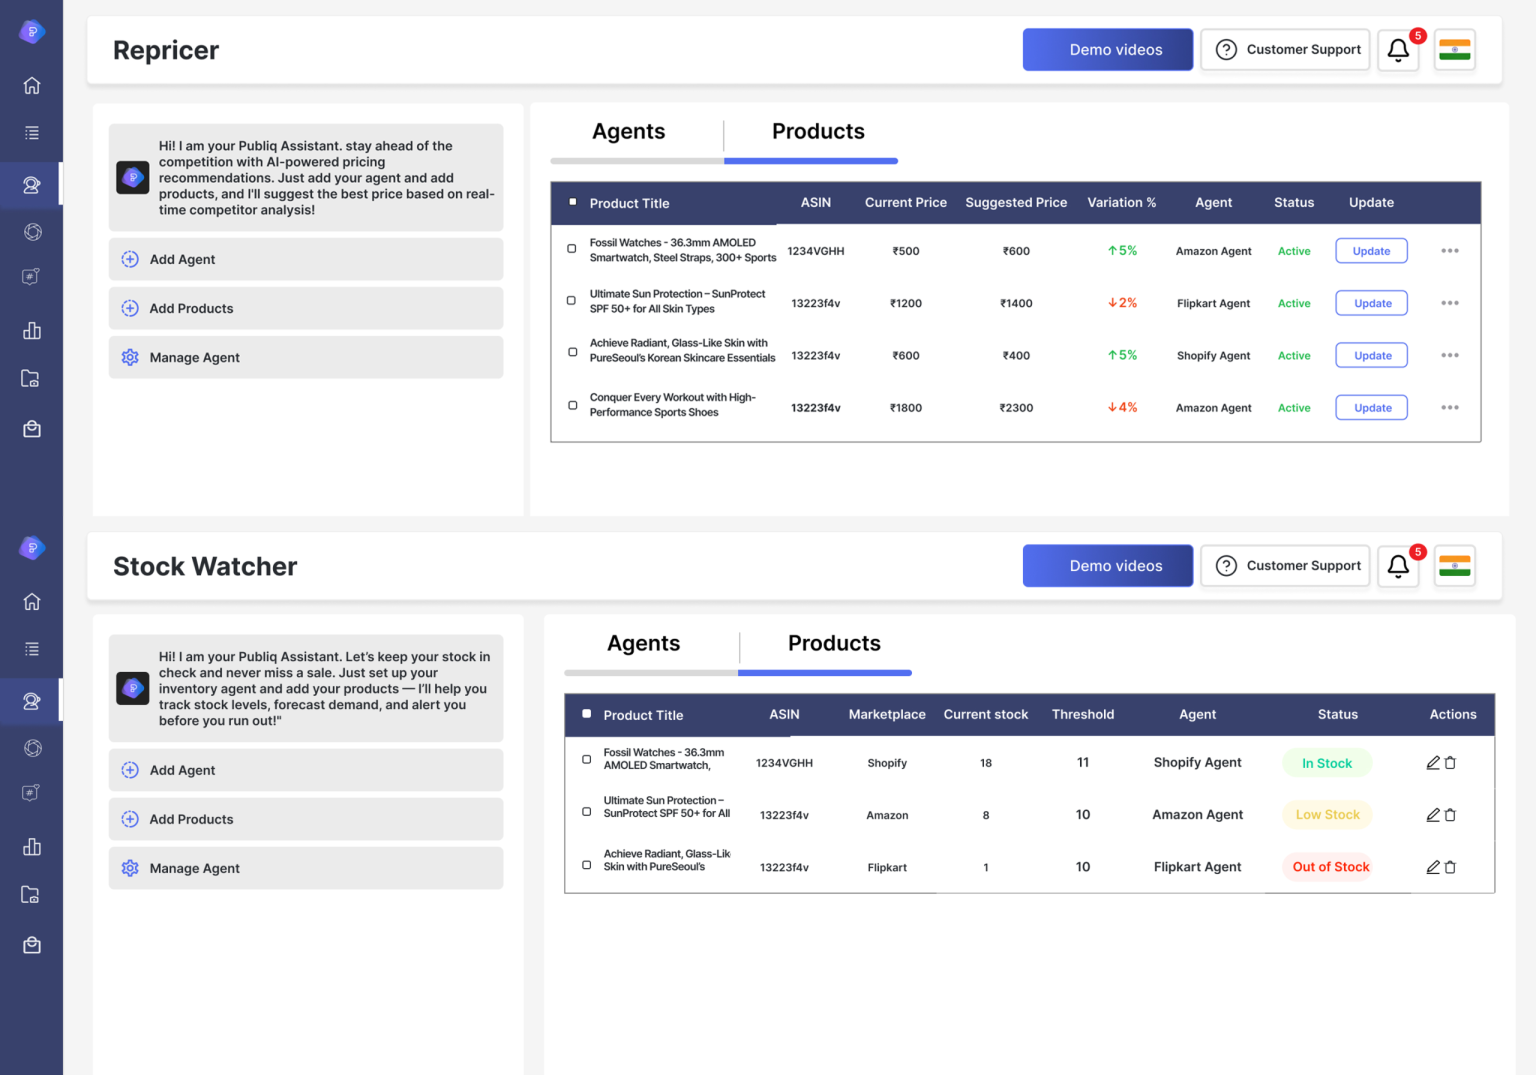Click bar chart icon in lower sidebar
Viewport: 1536px width, 1075px height.
point(32,847)
